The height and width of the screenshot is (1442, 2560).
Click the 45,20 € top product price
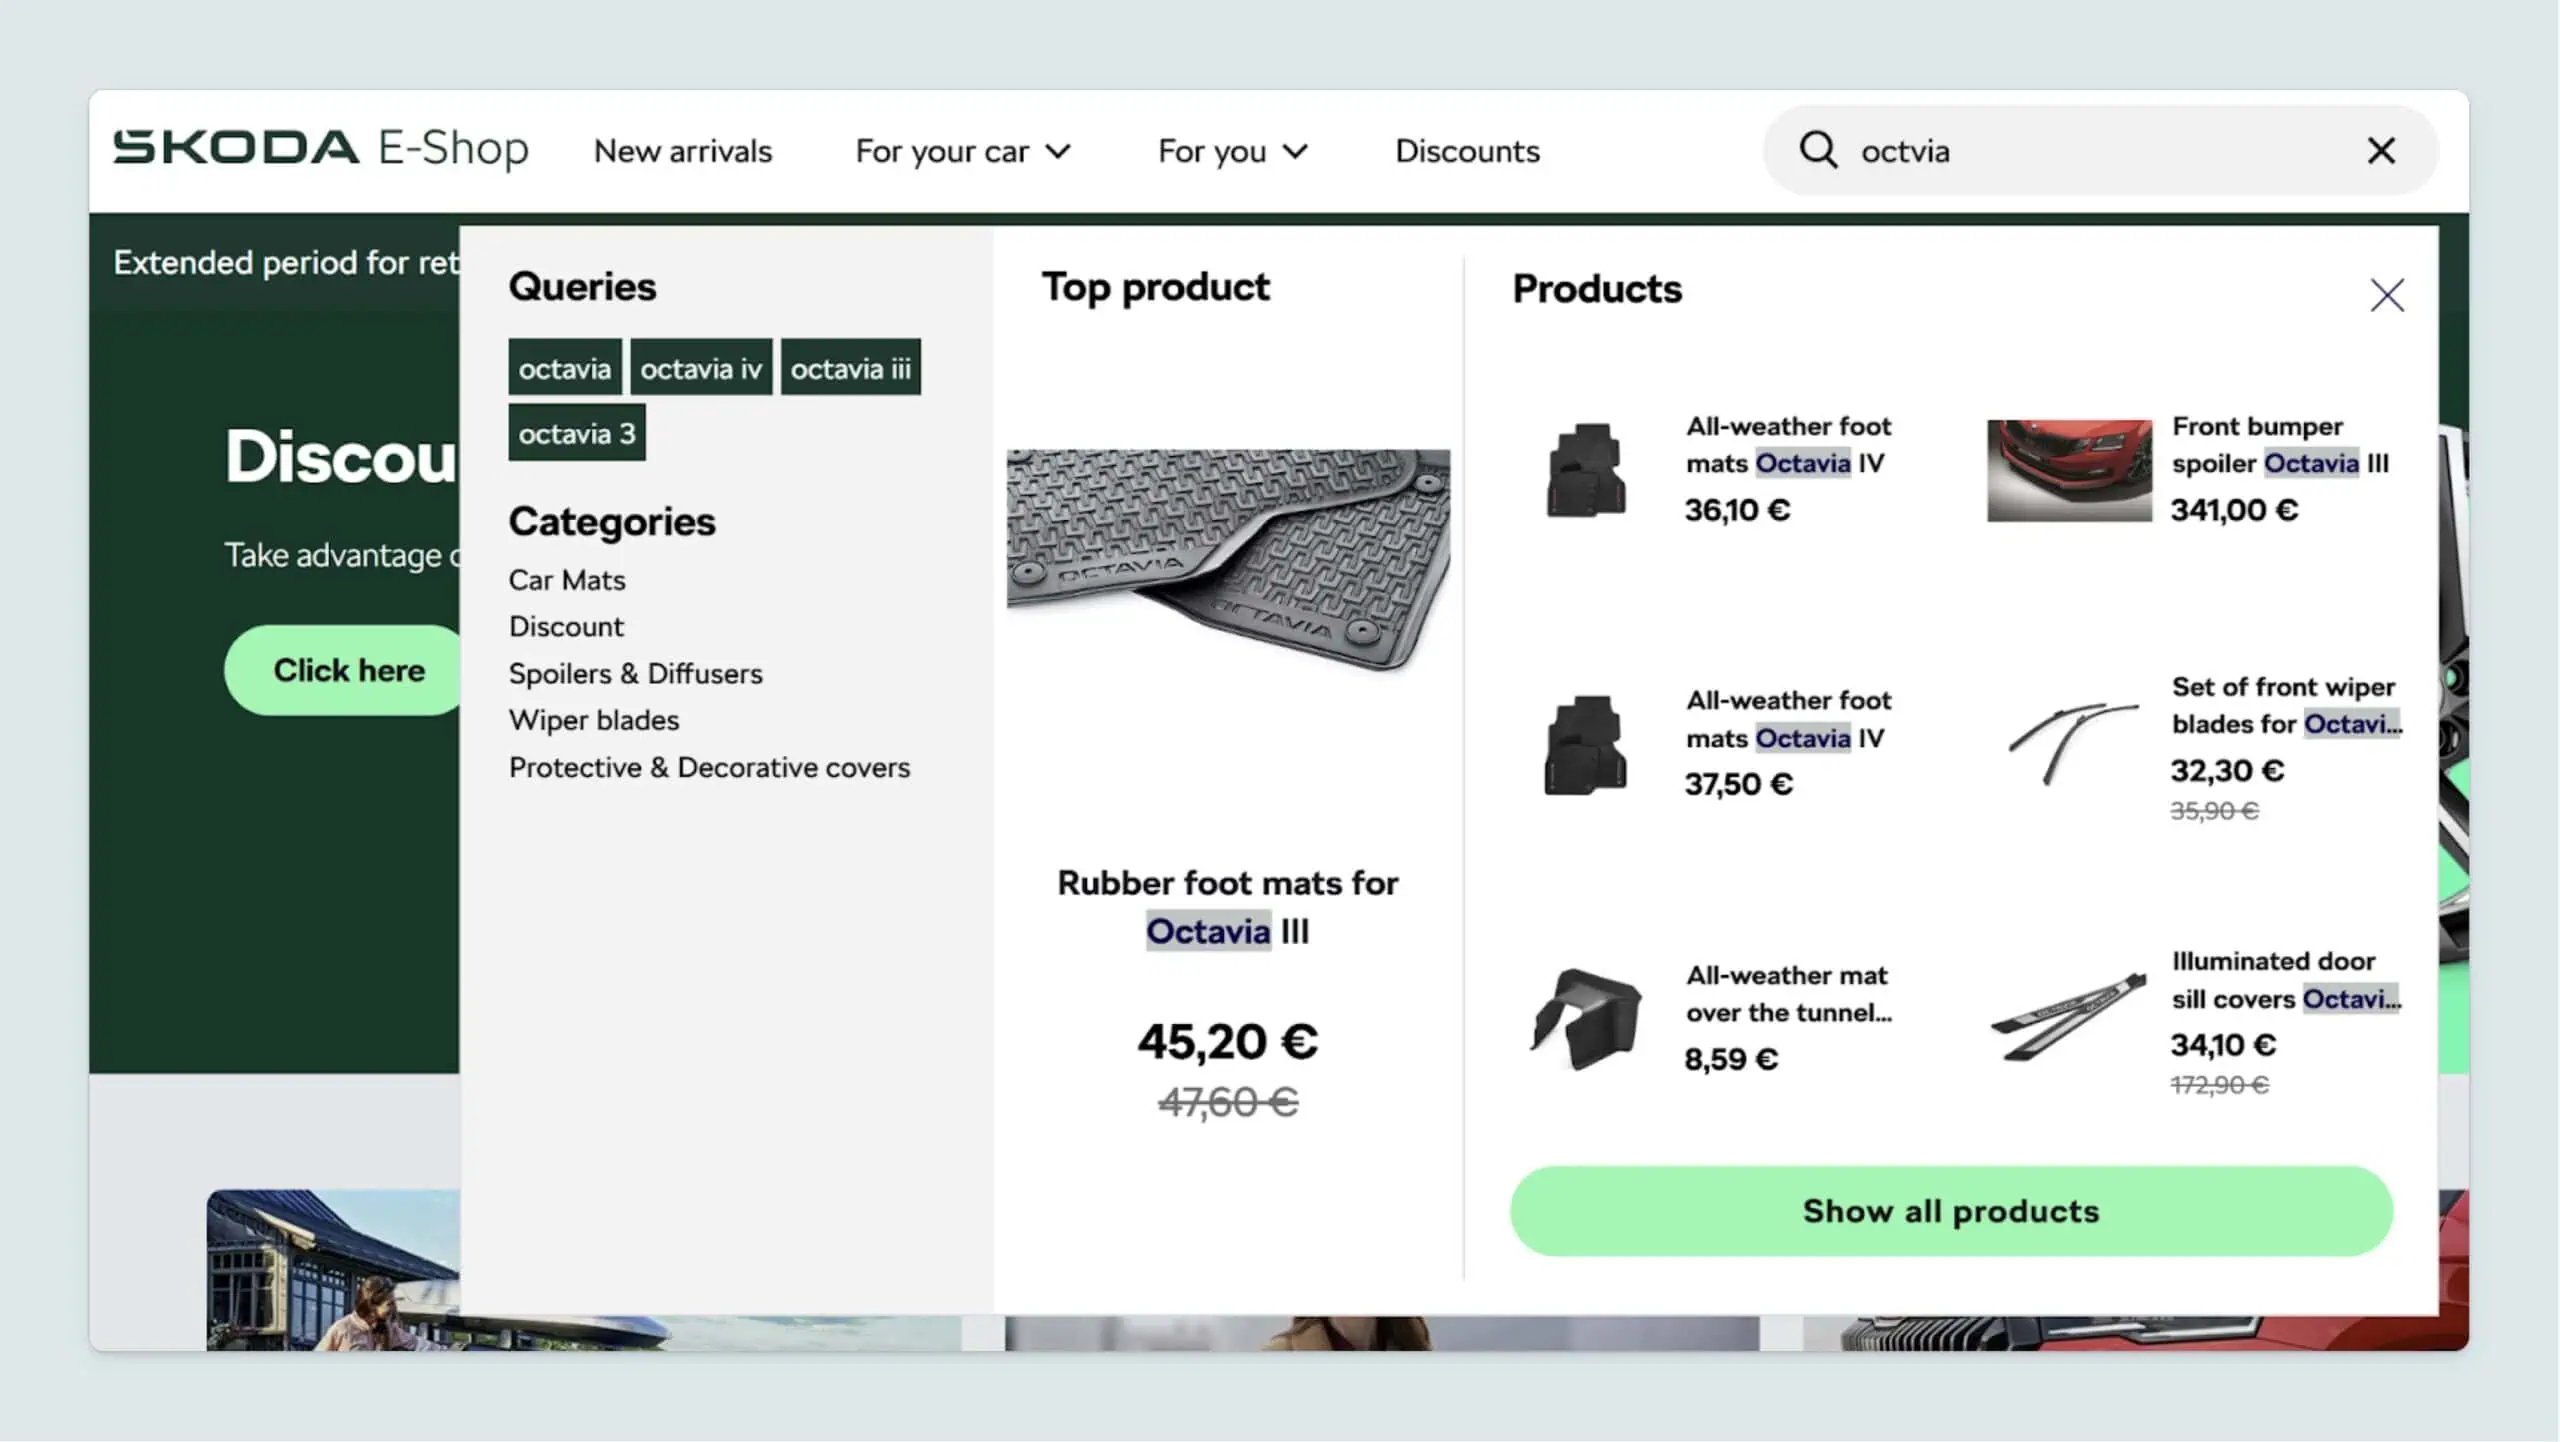pos(1228,1041)
